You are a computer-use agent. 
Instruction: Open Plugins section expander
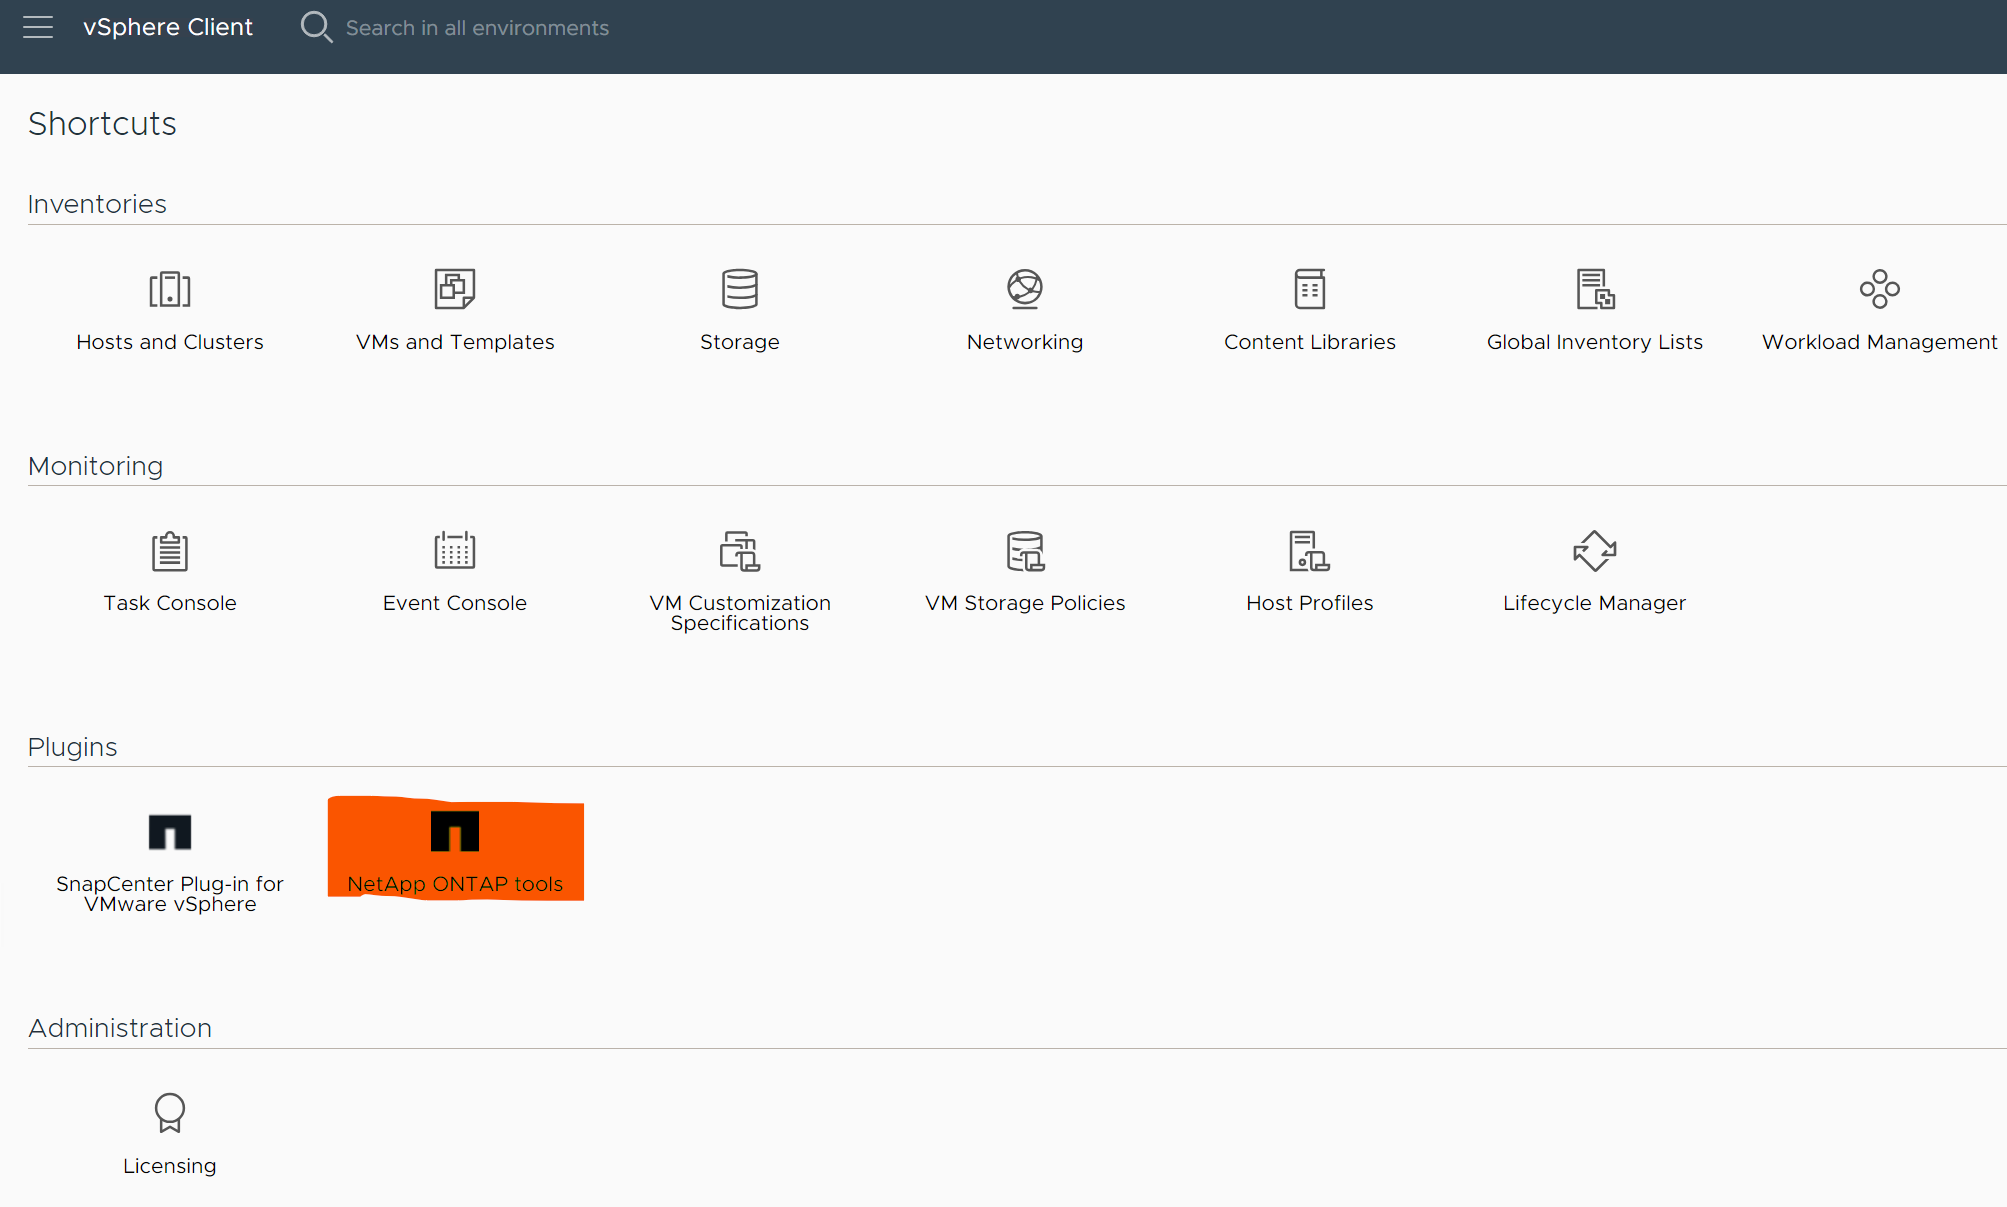click(72, 745)
